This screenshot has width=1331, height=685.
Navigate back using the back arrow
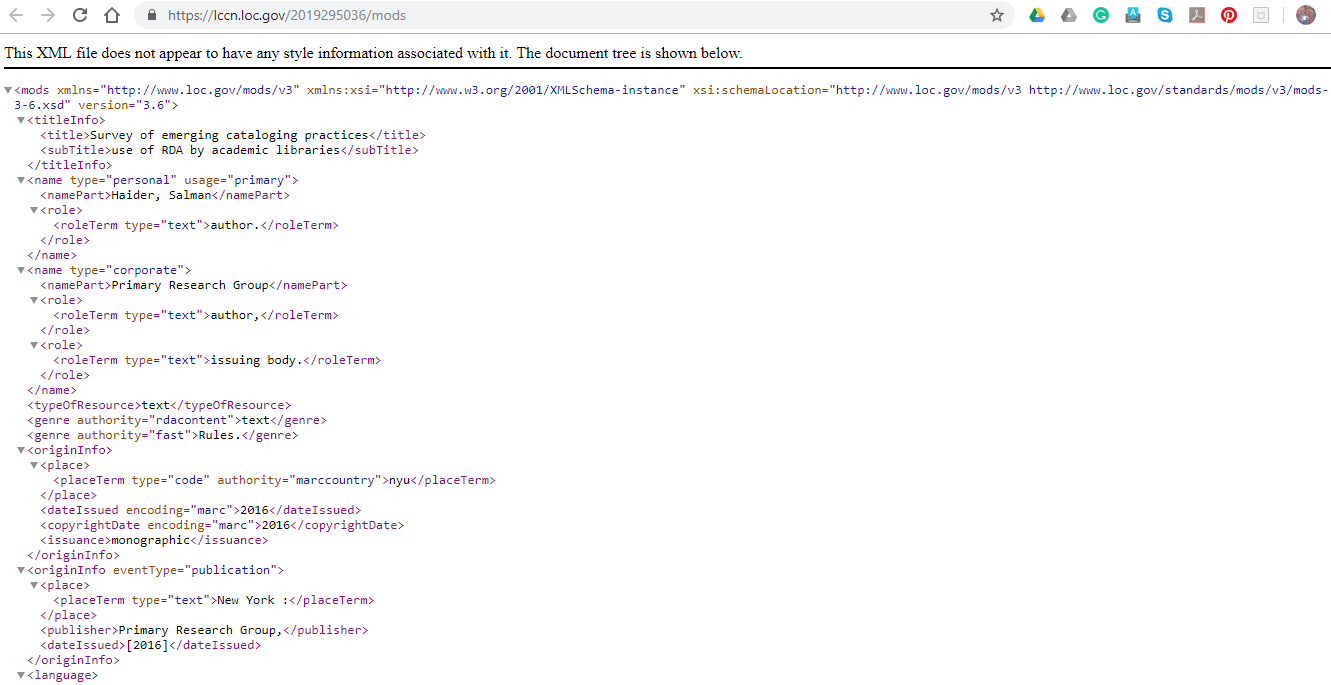(17, 15)
